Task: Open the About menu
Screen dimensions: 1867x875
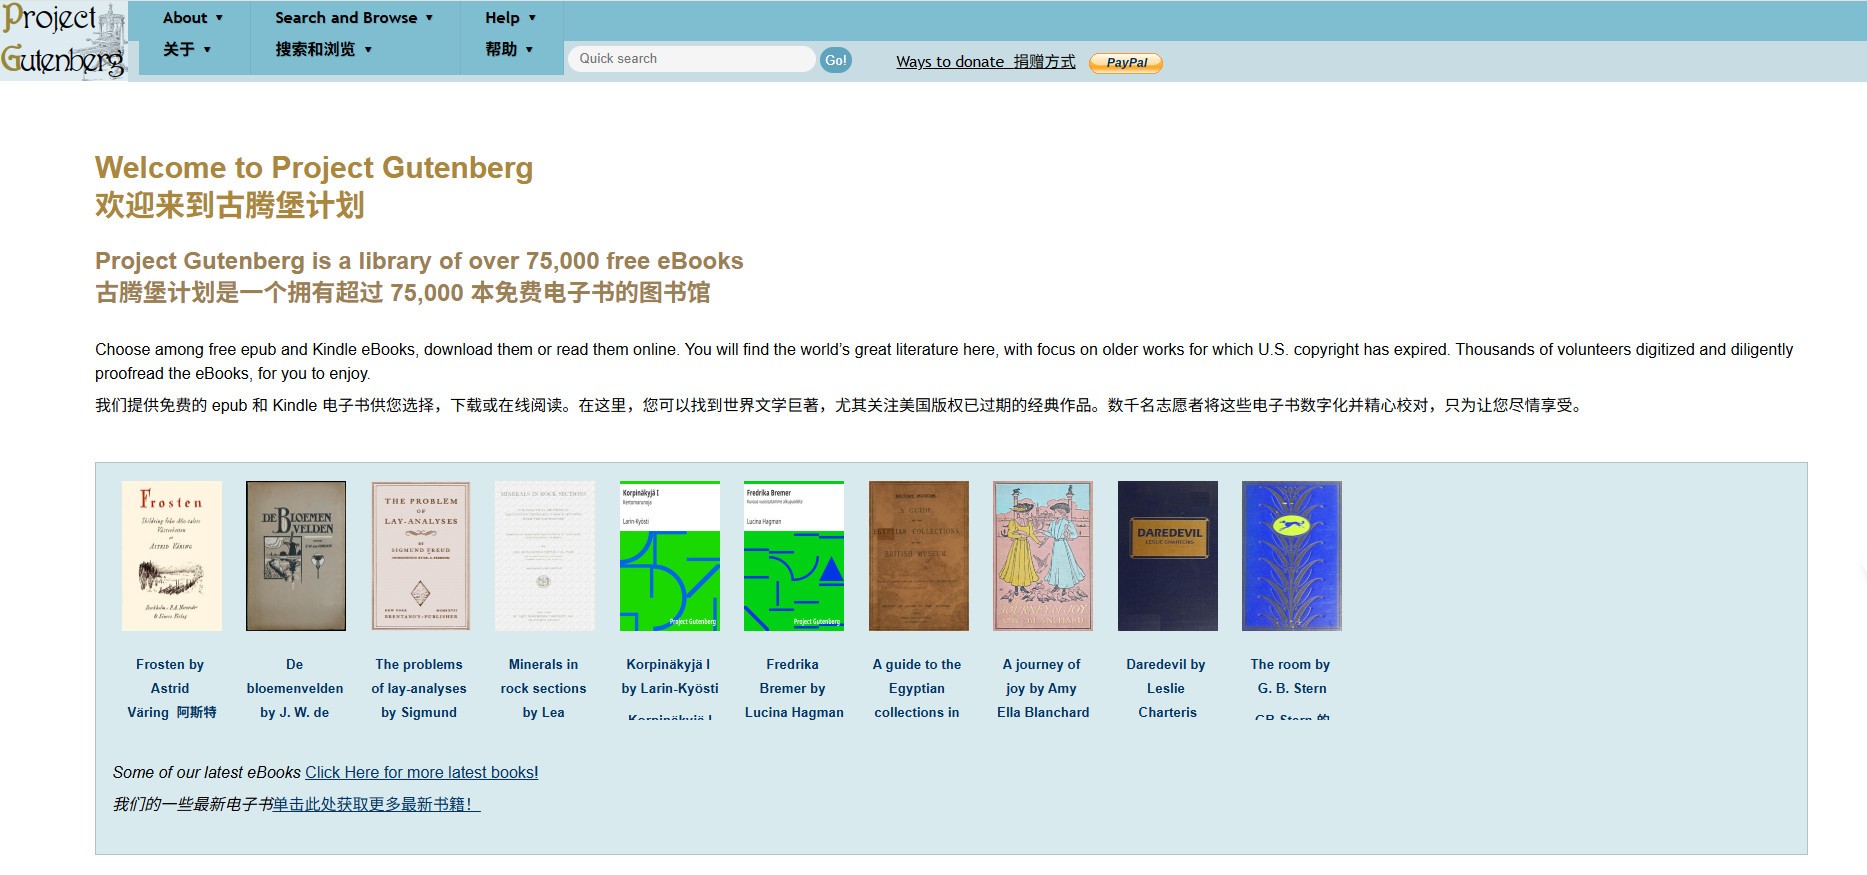Action: pyautogui.click(x=193, y=33)
